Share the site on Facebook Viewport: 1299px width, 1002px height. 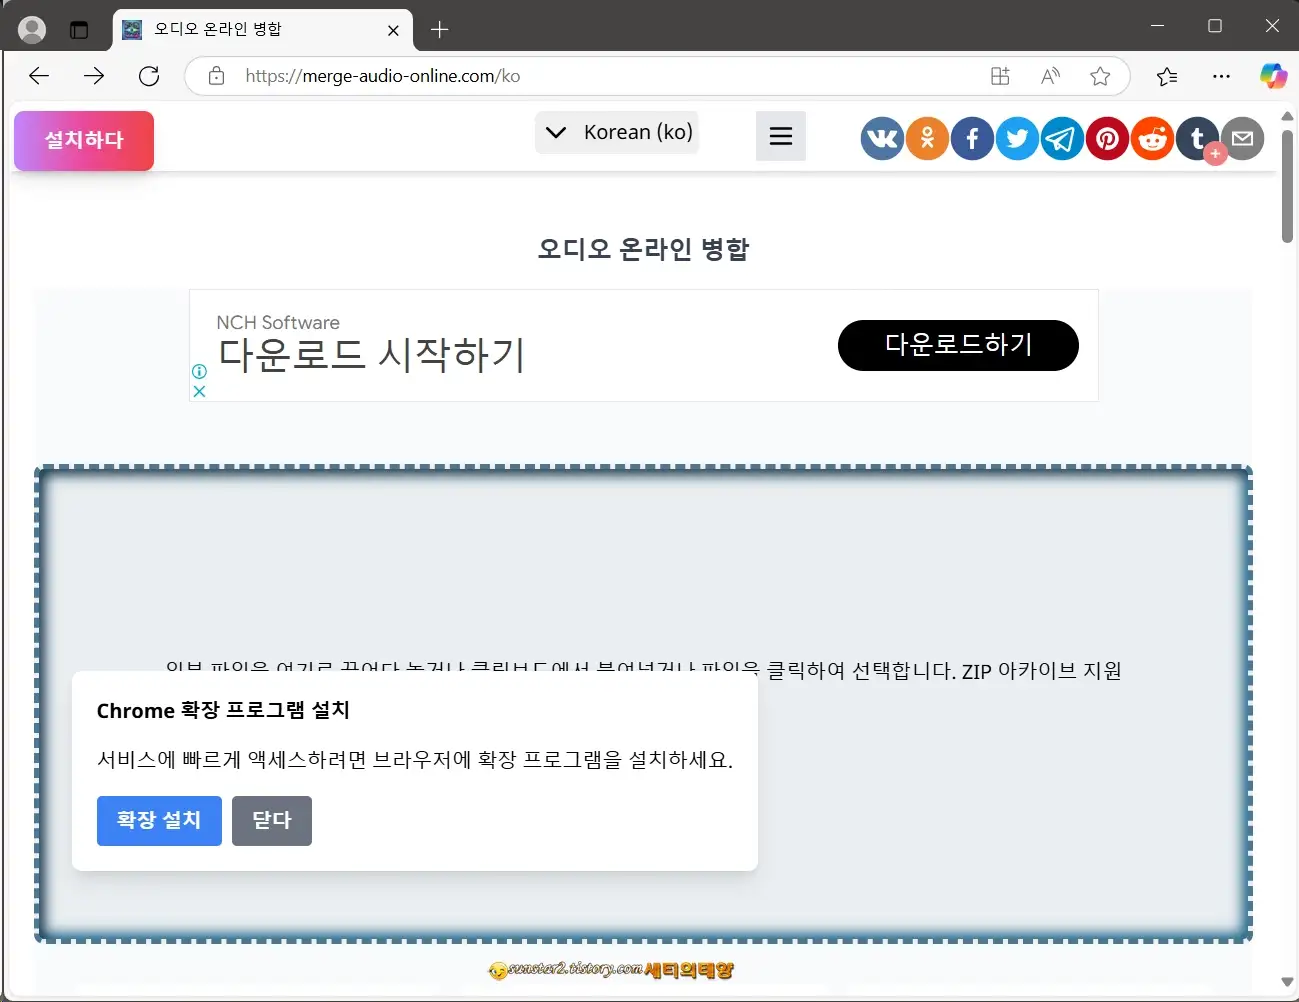coord(972,138)
